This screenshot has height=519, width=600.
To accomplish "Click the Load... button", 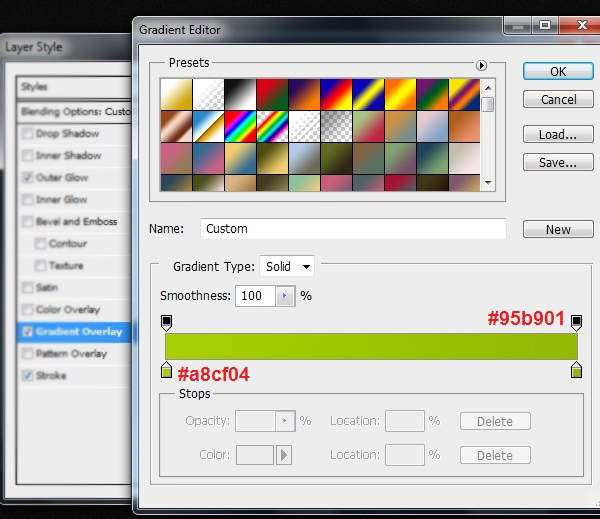I will [x=557, y=135].
